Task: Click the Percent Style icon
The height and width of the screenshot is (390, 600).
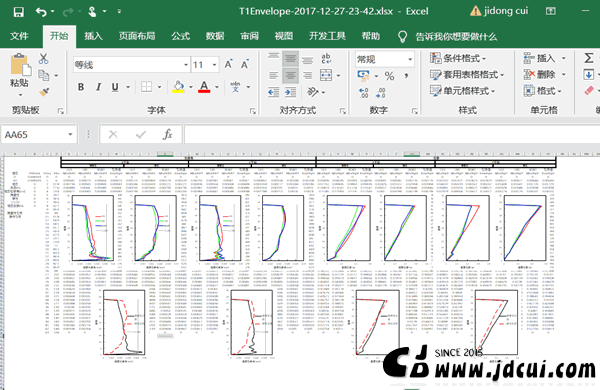Action: pyautogui.click(x=390, y=76)
